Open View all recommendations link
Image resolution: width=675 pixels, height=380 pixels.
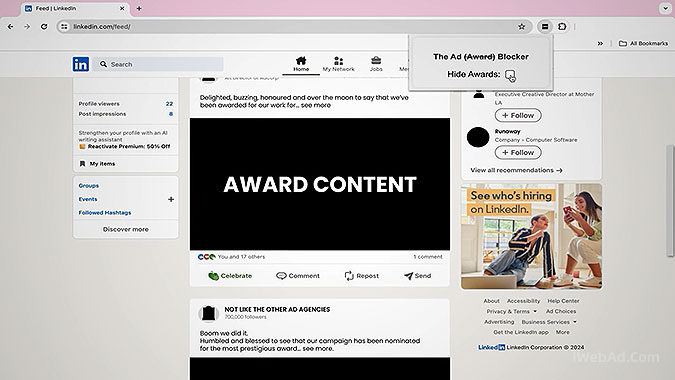tap(516, 170)
